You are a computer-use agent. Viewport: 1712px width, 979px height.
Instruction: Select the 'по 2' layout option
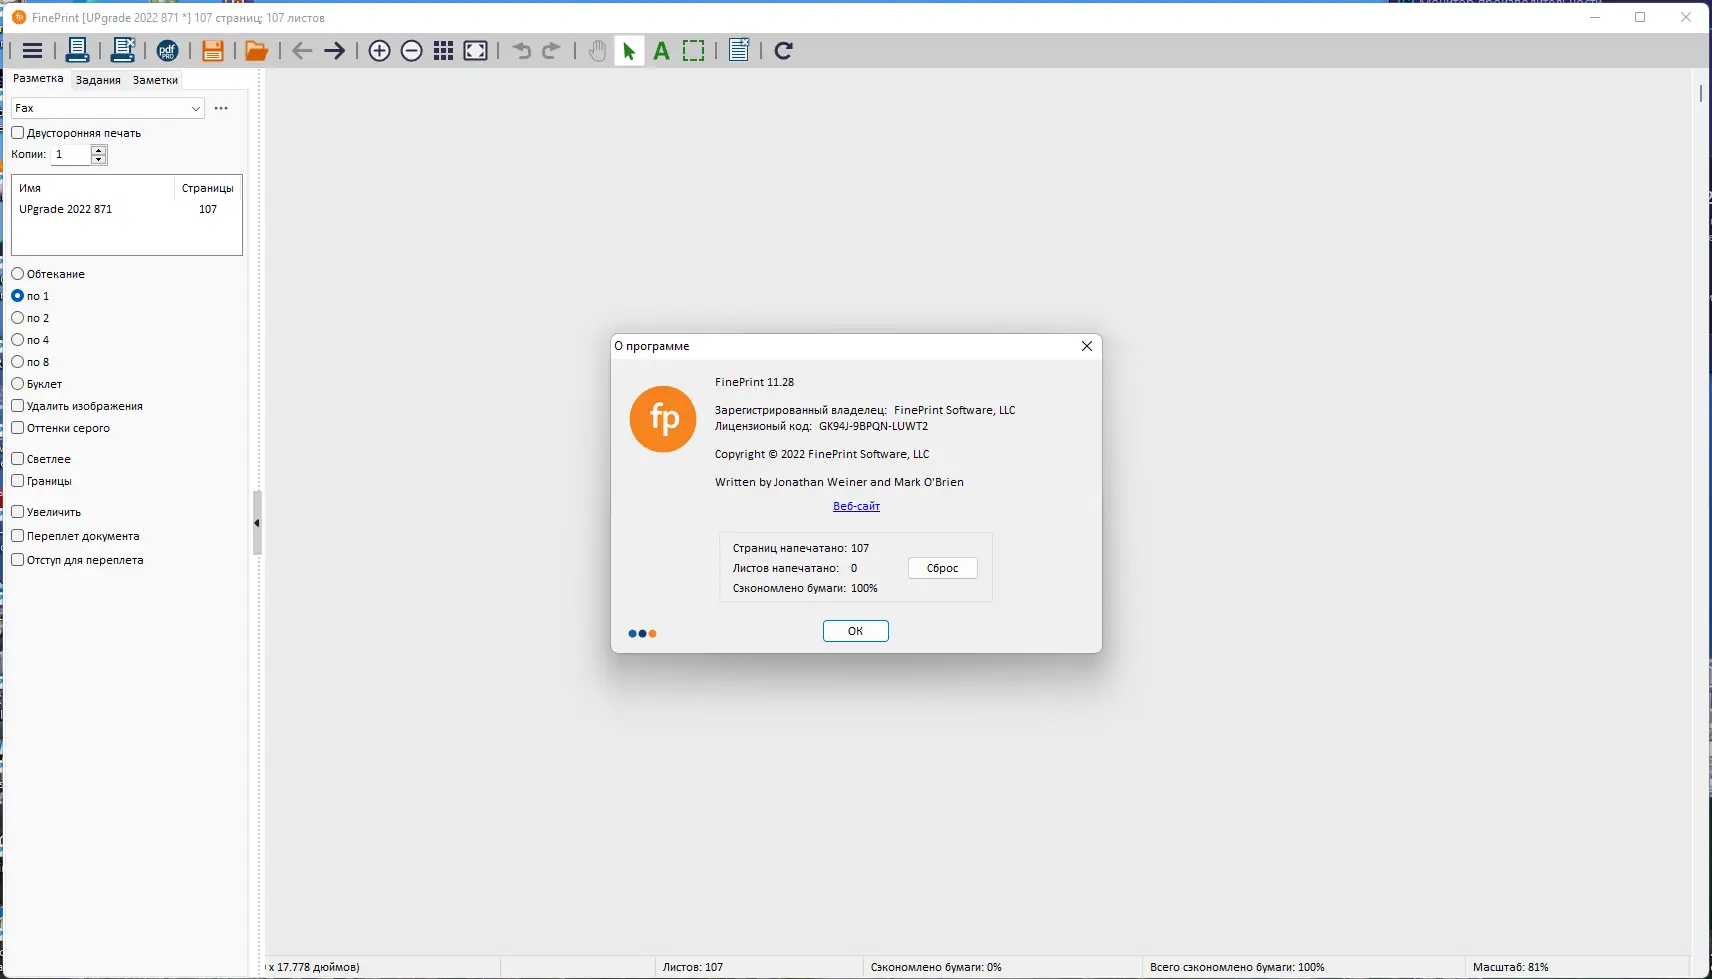18,318
